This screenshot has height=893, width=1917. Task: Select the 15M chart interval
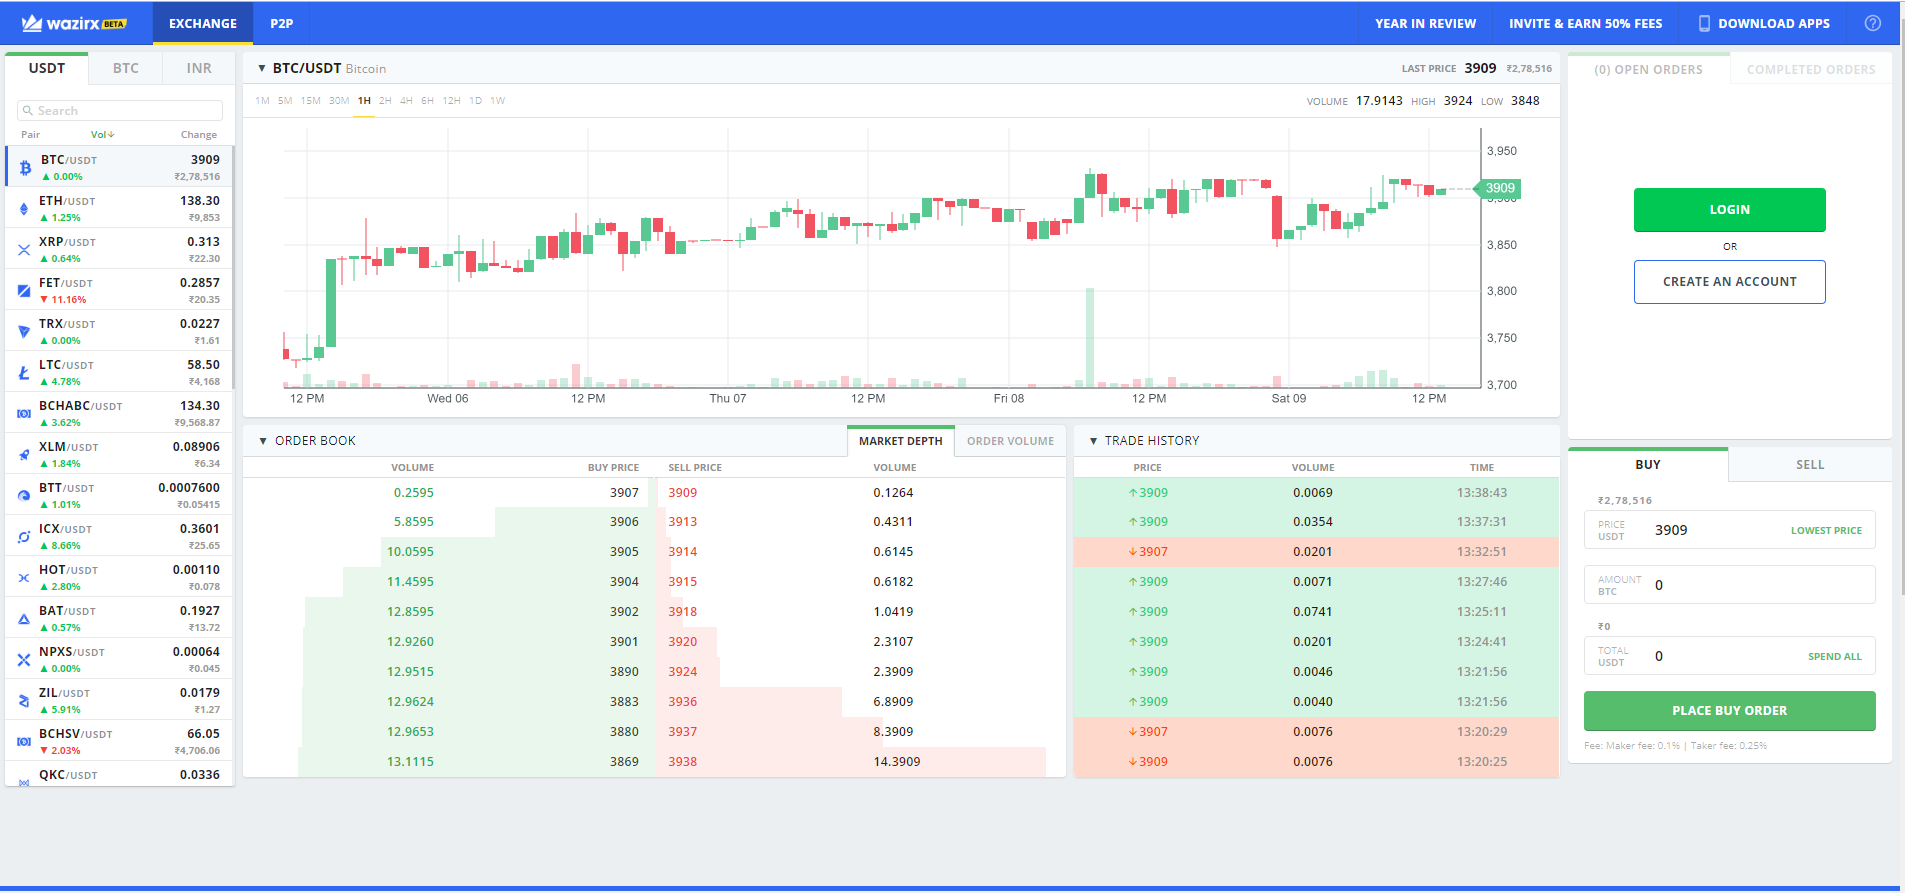pos(311,101)
